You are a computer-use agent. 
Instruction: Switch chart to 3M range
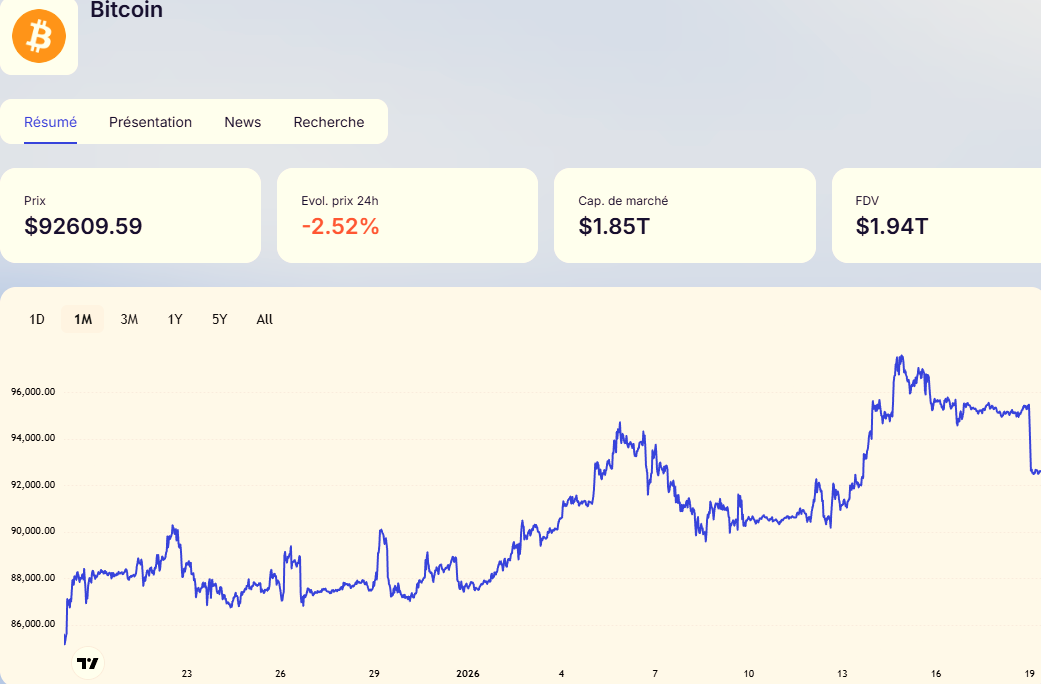[129, 320]
